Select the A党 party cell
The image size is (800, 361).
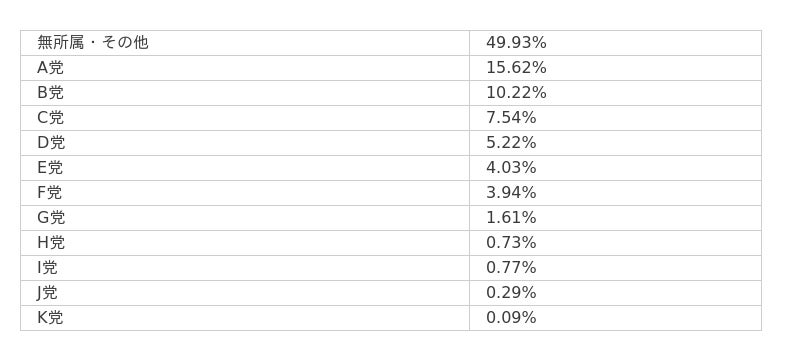pos(245,68)
